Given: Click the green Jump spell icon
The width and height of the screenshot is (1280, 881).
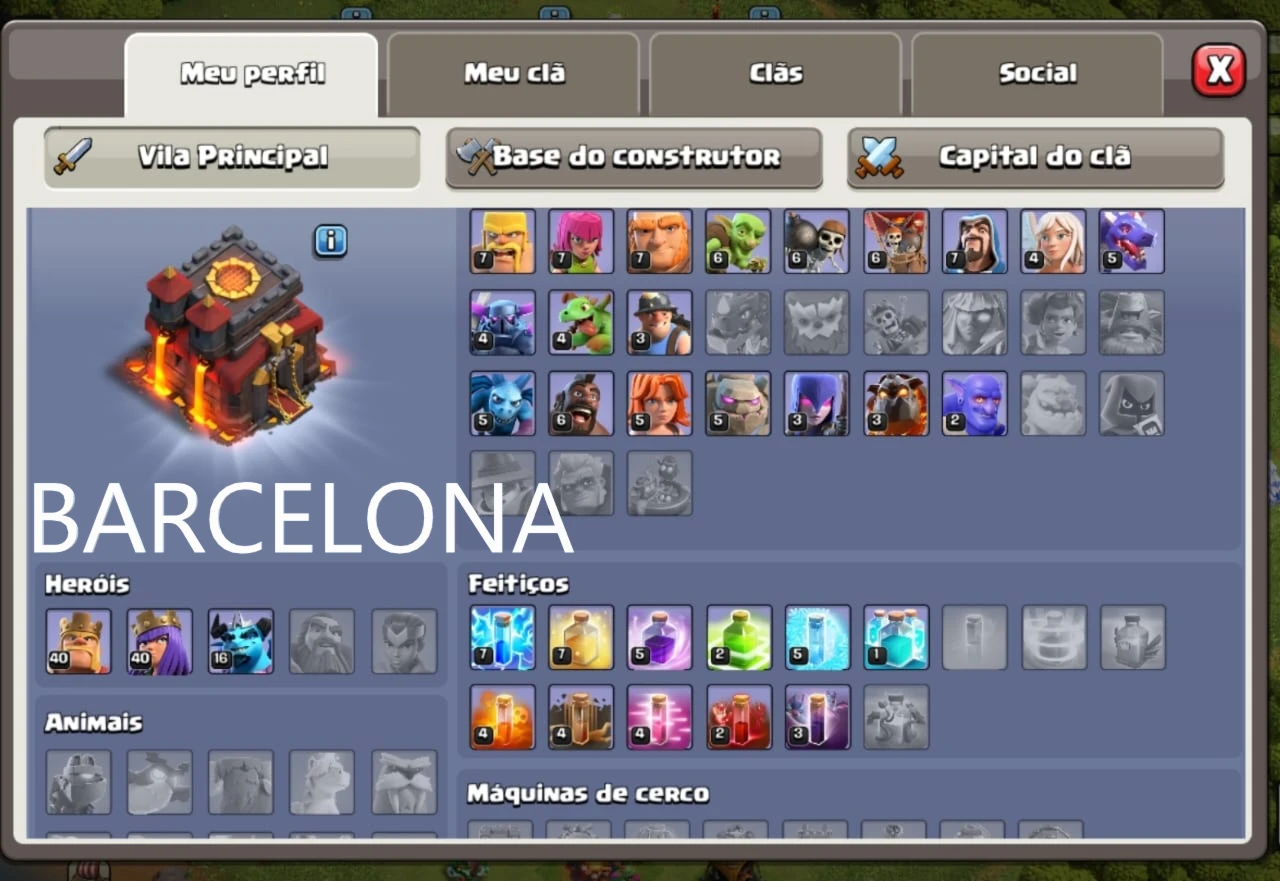Looking at the screenshot, I should click(x=739, y=637).
